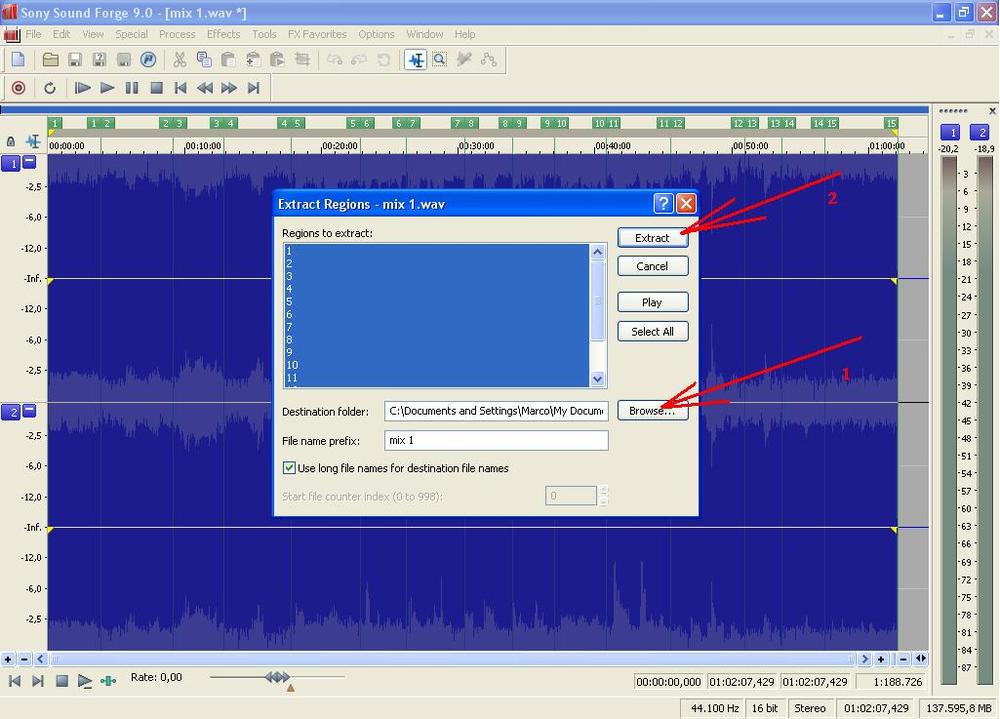Toggle long file names checkbox
The width and height of the screenshot is (1000, 719).
pos(289,468)
